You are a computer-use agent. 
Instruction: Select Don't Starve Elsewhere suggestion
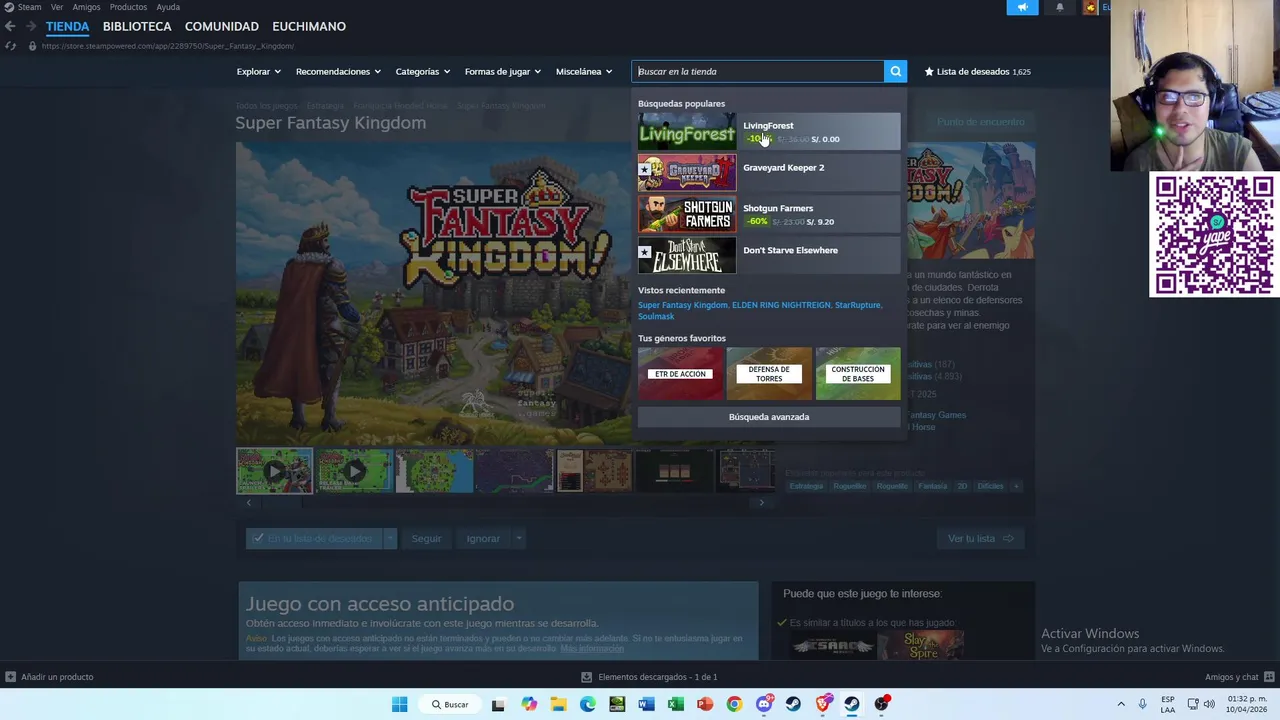point(769,256)
